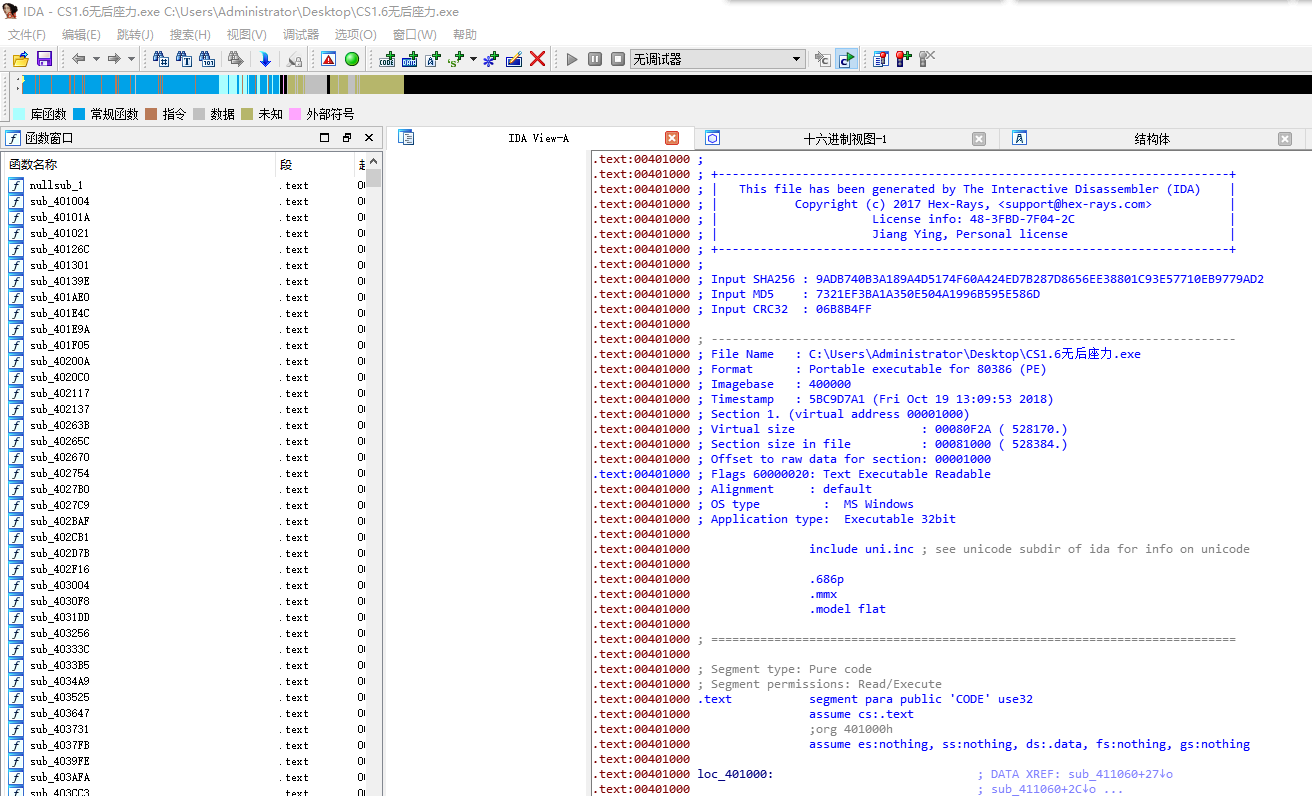Image resolution: width=1312 pixels, height=796 pixels.
Task: Open the 视图(V) menu
Action: pos(246,35)
